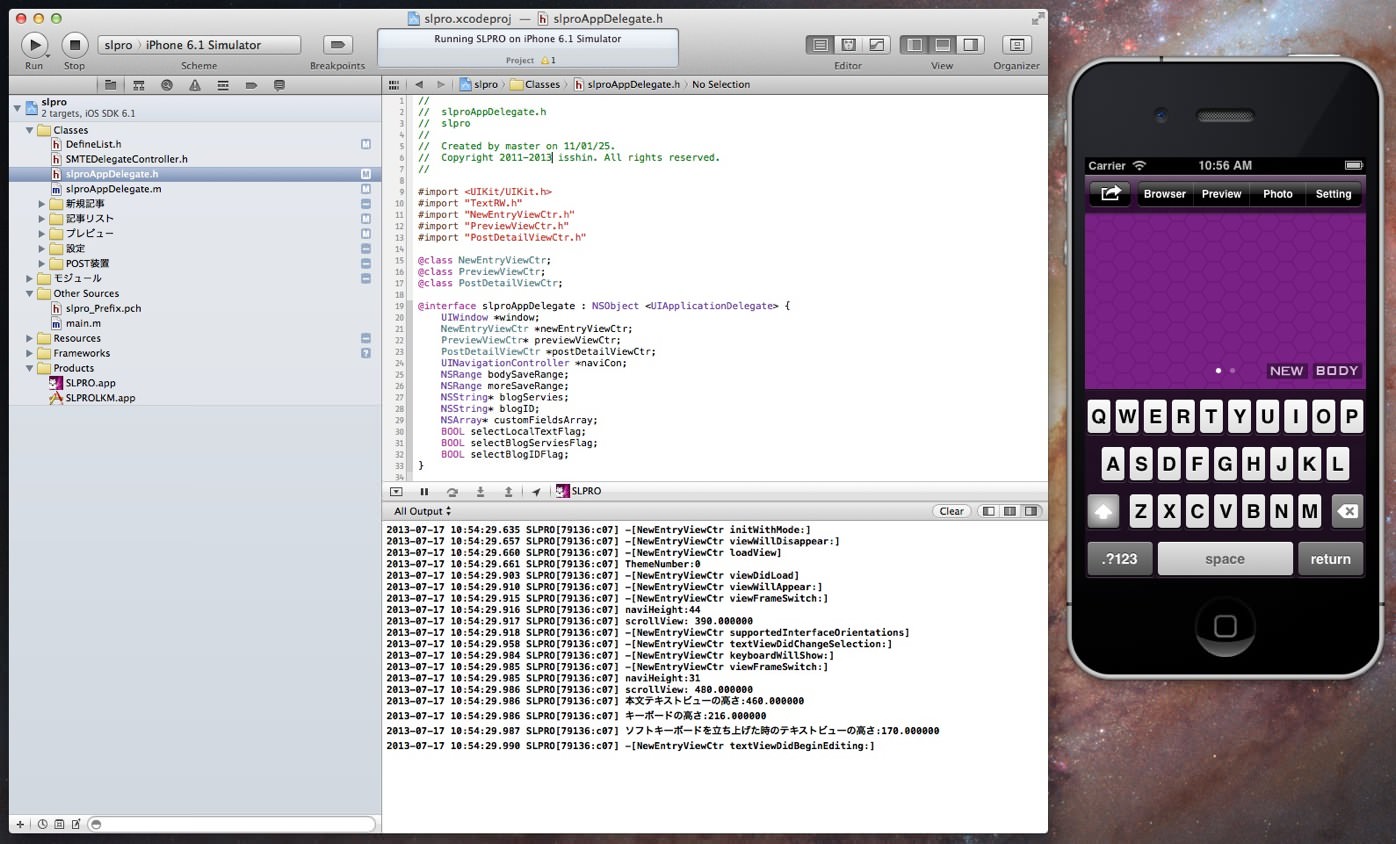Screen dimensions: 1396x844
Task: Show only the console view
Action: 1031,511
